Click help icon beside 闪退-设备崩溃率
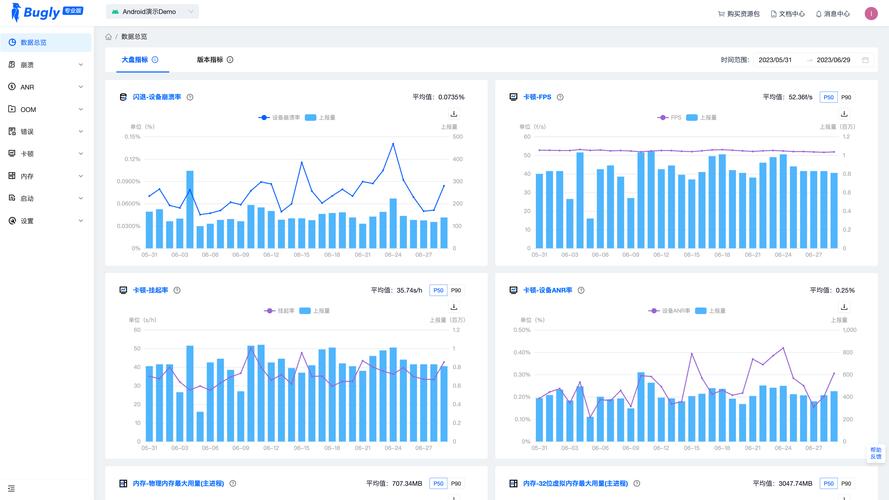 [x=190, y=97]
